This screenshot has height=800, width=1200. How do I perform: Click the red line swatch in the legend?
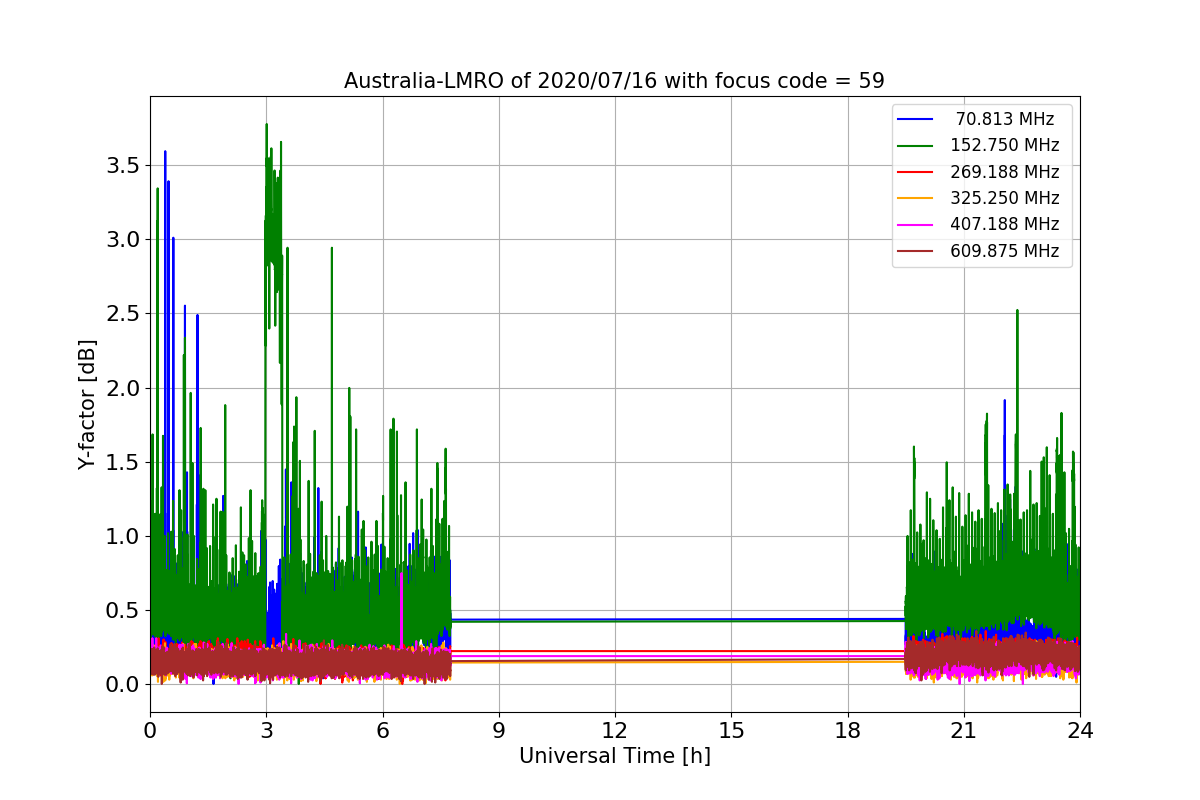coord(916,172)
